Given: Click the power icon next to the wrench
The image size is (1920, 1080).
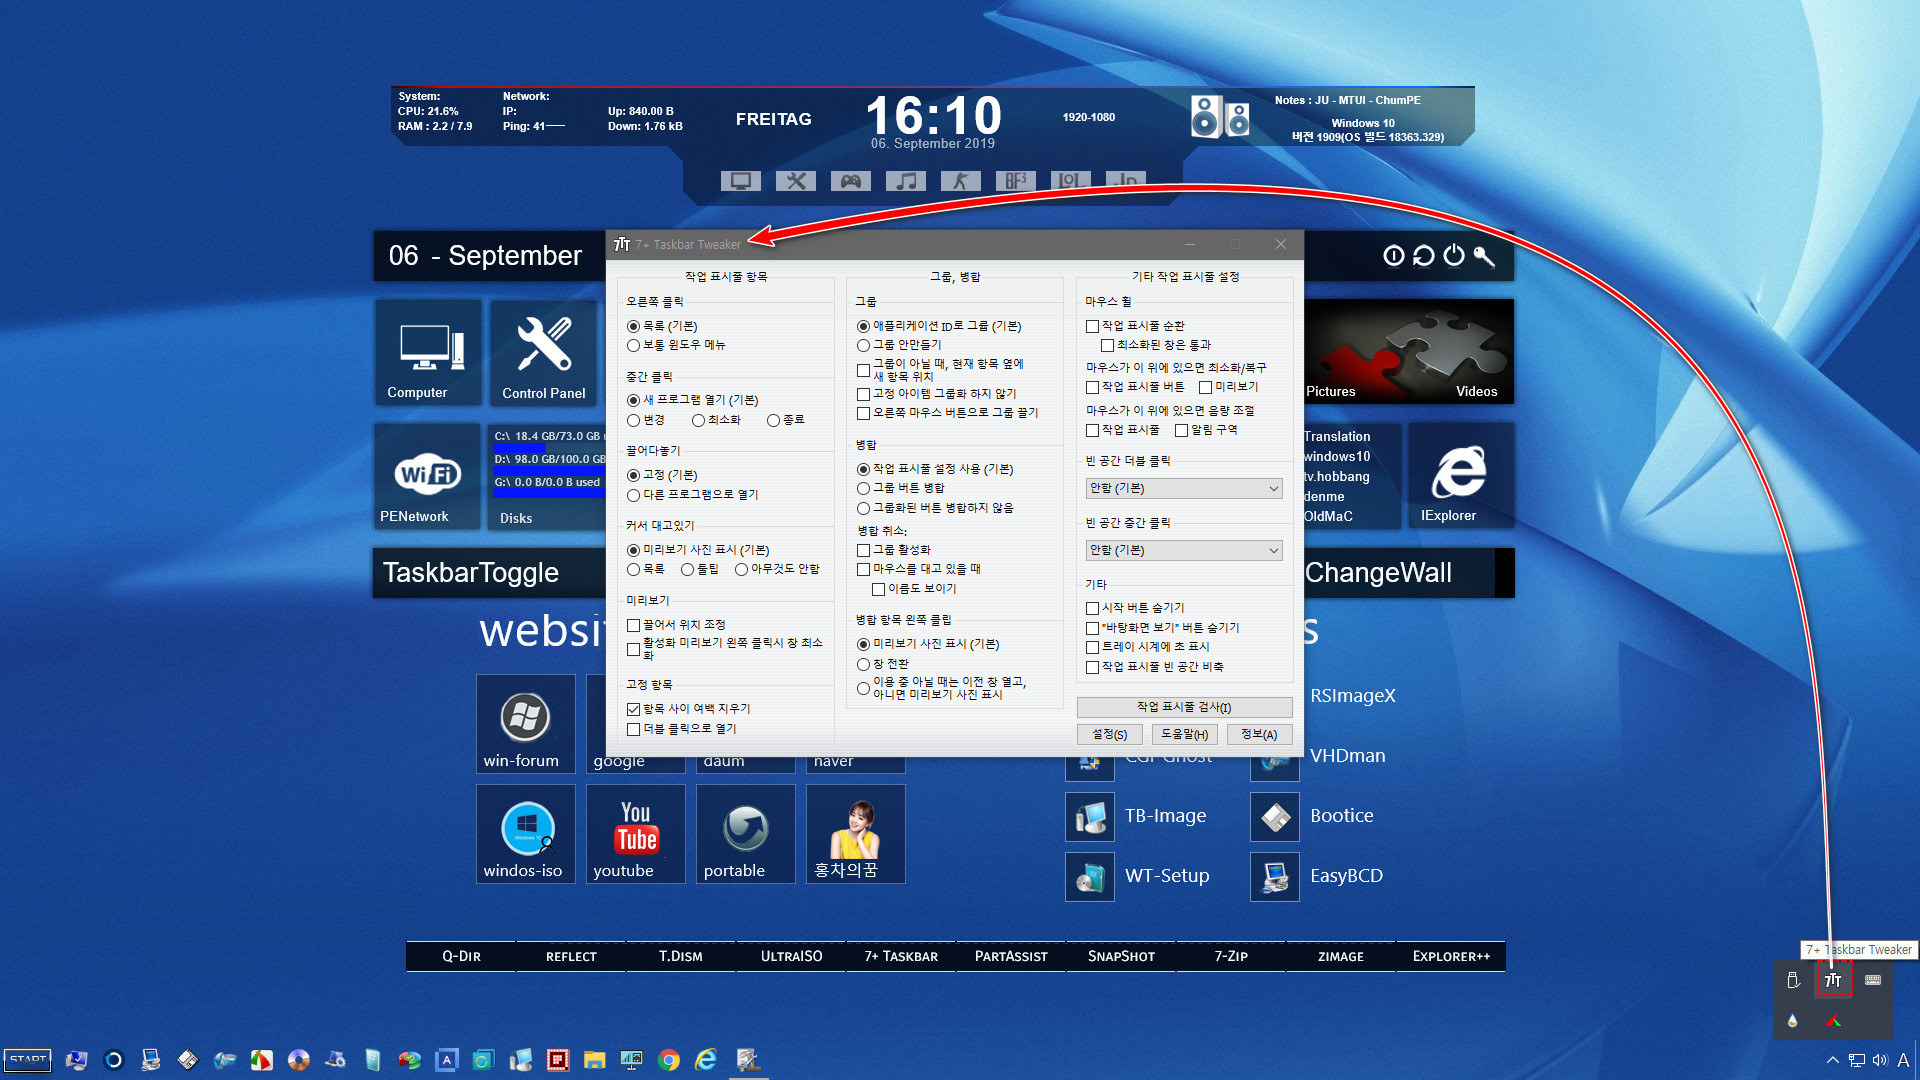Looking at the screenshot, I should pos(1454,256).
